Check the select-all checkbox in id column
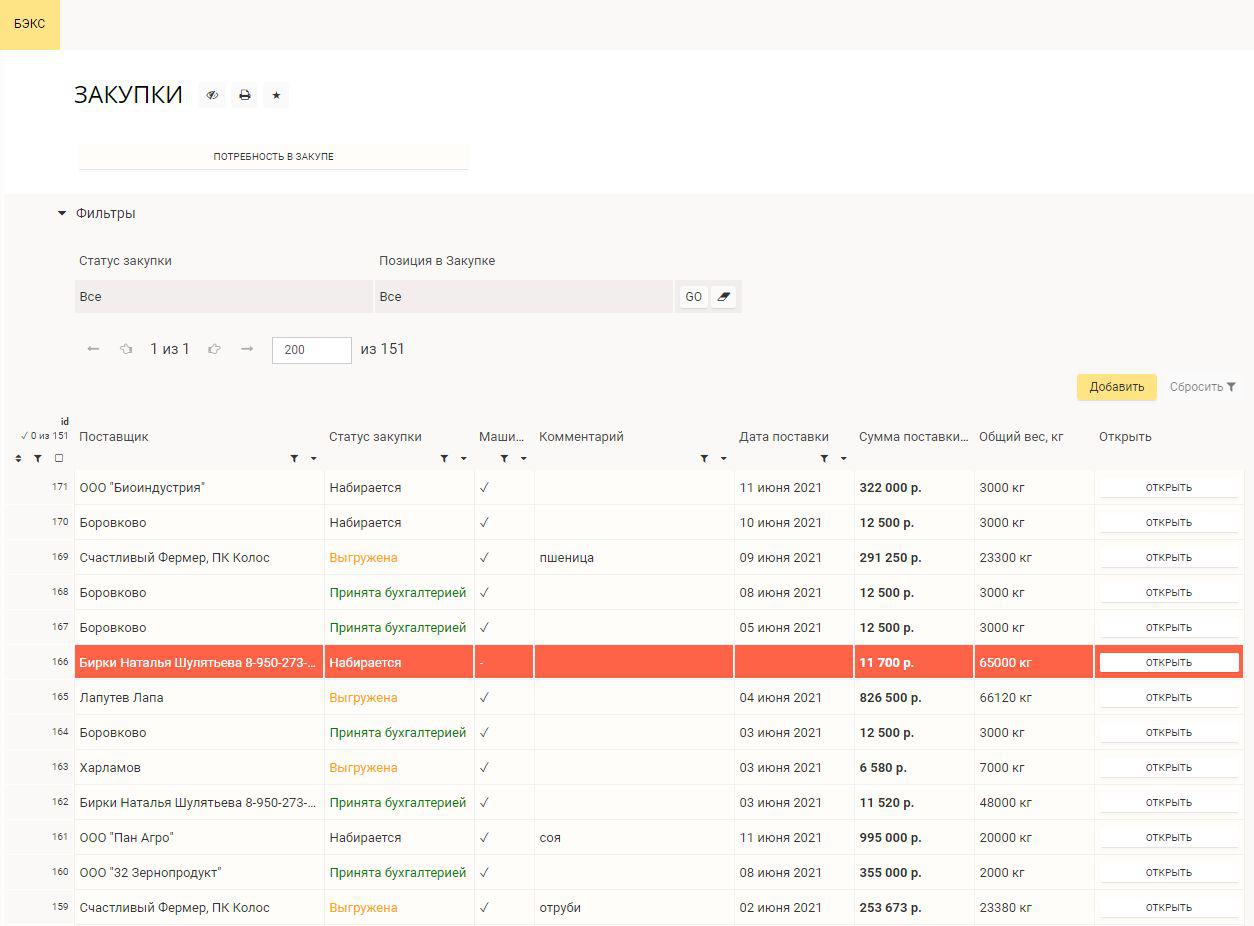Image resolution: width=1254 pixels, height=926 pixels. point(59,459)
